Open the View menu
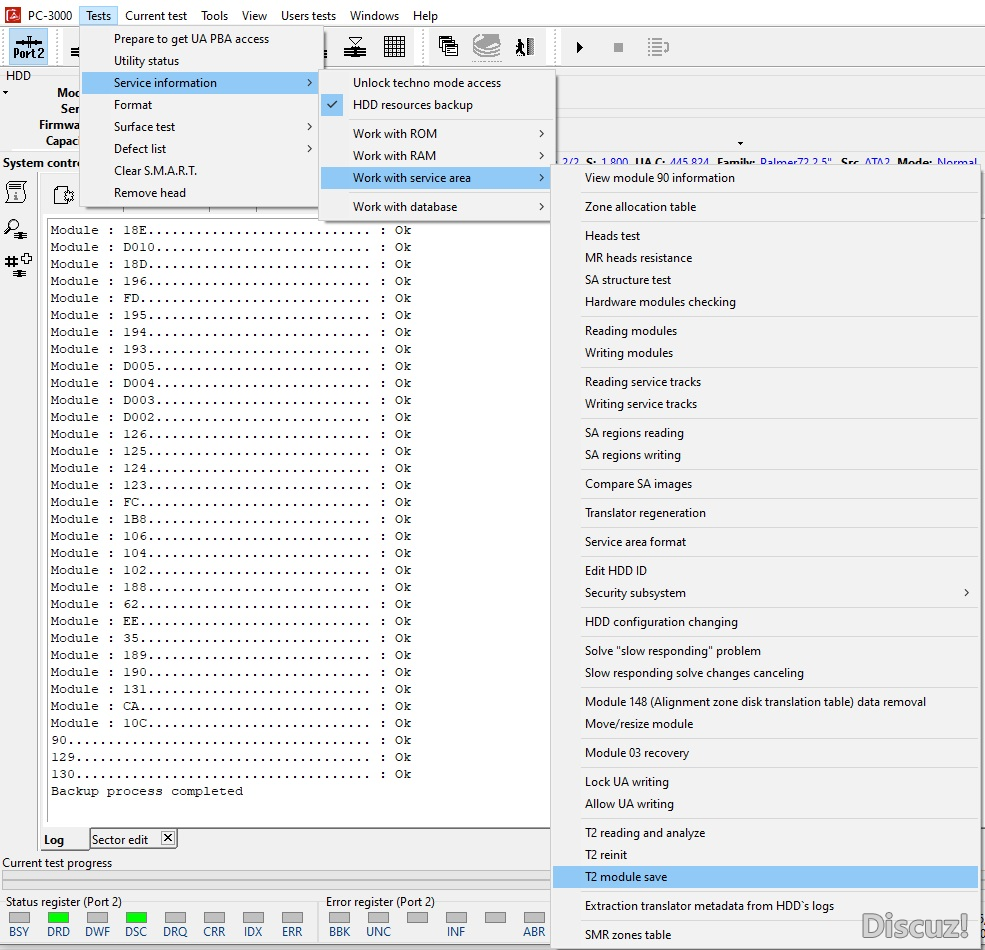 [254, 16]
